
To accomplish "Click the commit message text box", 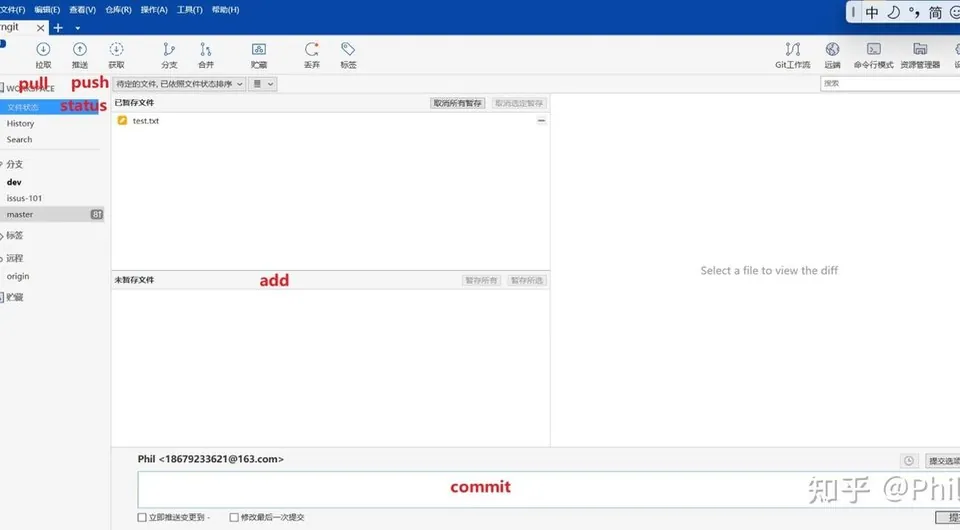I will (x=549, y=489).
